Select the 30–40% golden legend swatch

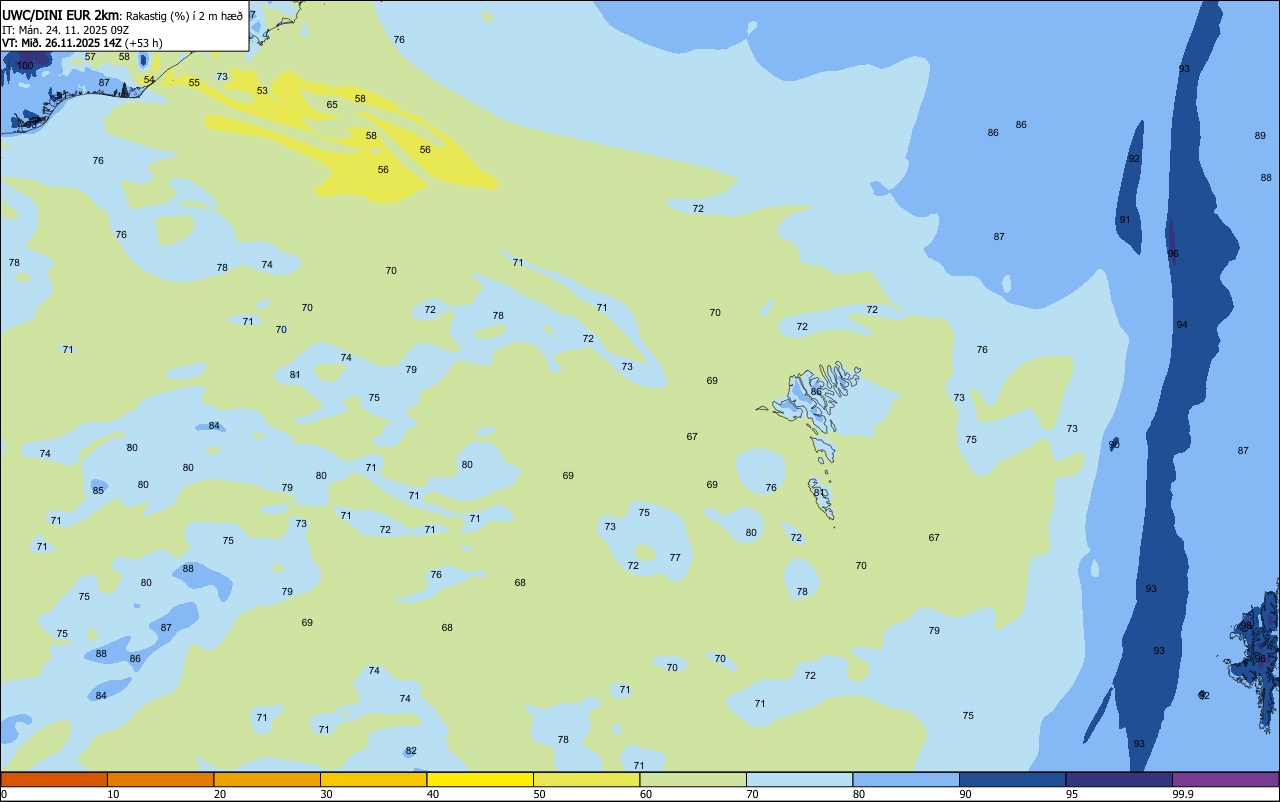pos(373,779)
